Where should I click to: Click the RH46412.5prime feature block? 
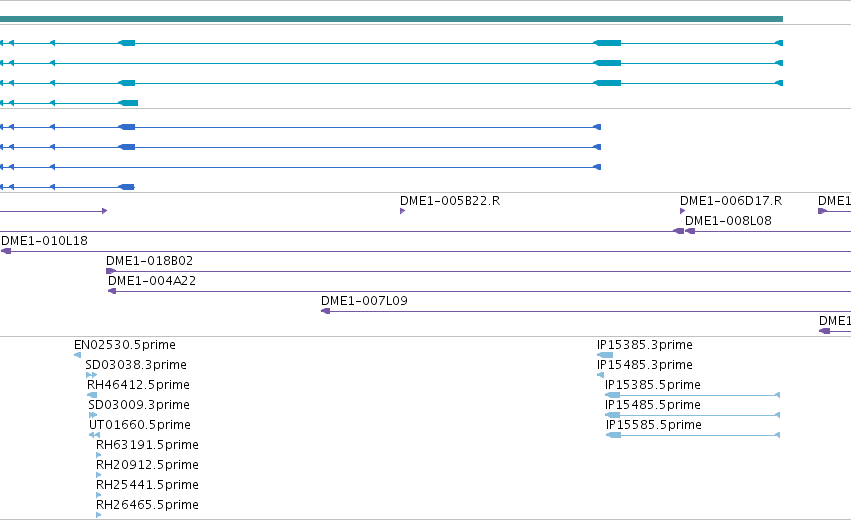click(x=92, y=395)
